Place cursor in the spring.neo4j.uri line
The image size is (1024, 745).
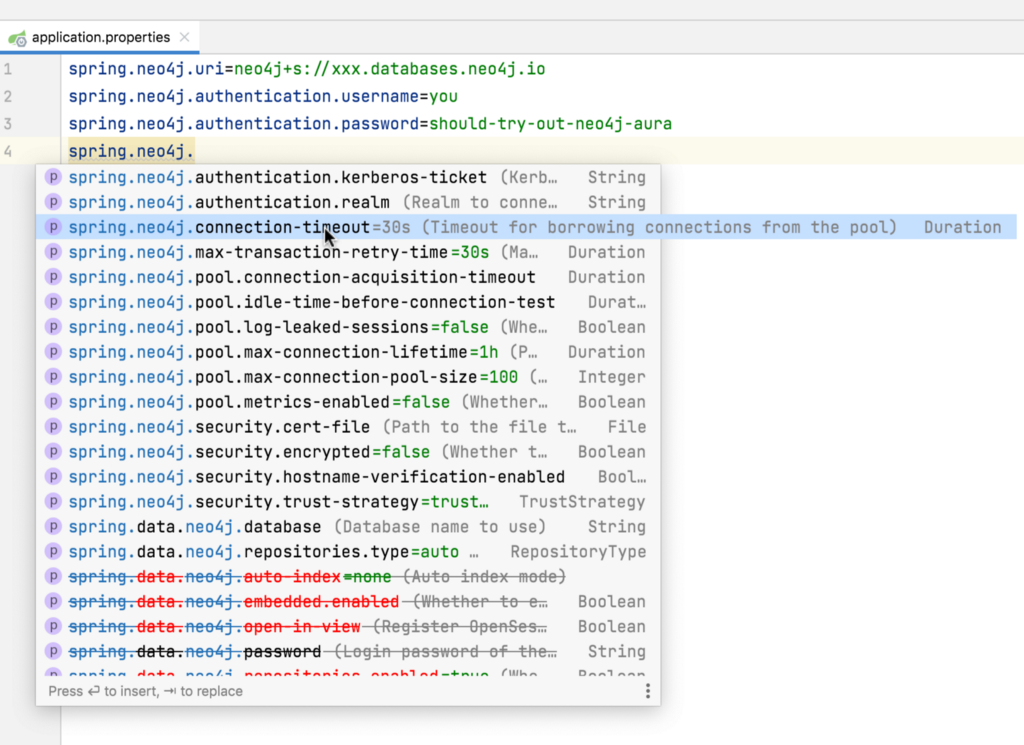tap(307, 69)
